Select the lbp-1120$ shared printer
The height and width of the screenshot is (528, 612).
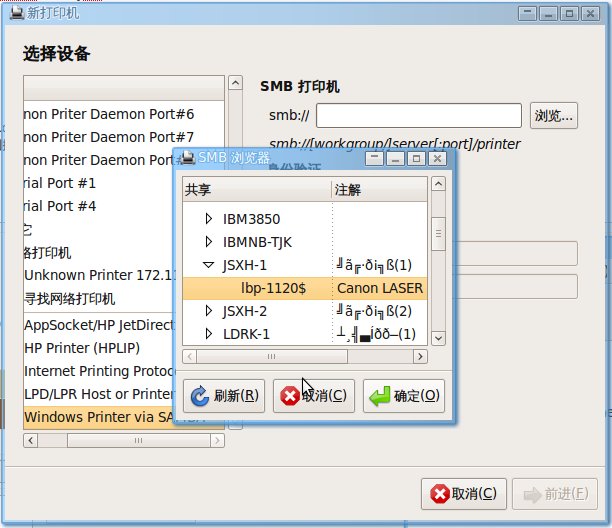(305, 288)
